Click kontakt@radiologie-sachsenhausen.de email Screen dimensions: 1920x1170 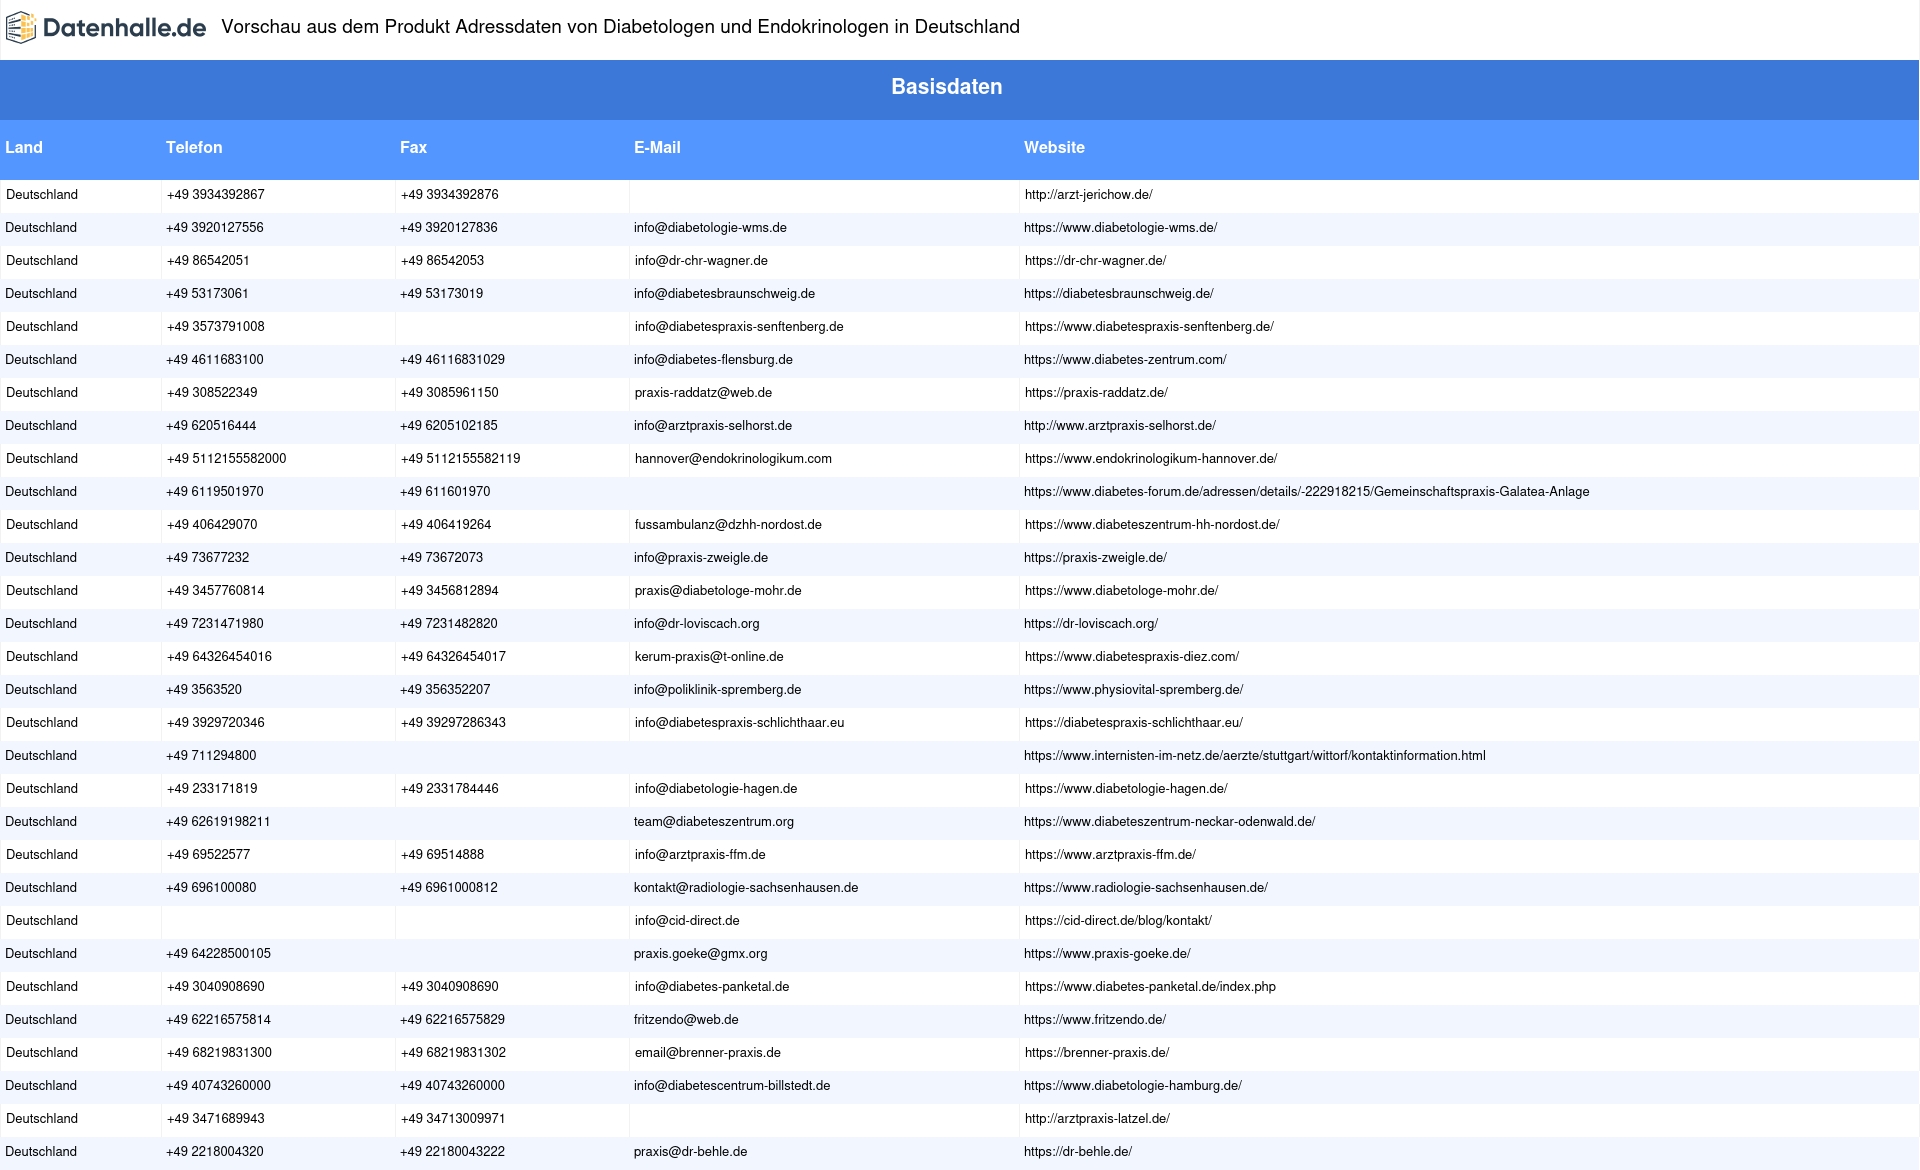pyautogui.click(x=746, y=888)
